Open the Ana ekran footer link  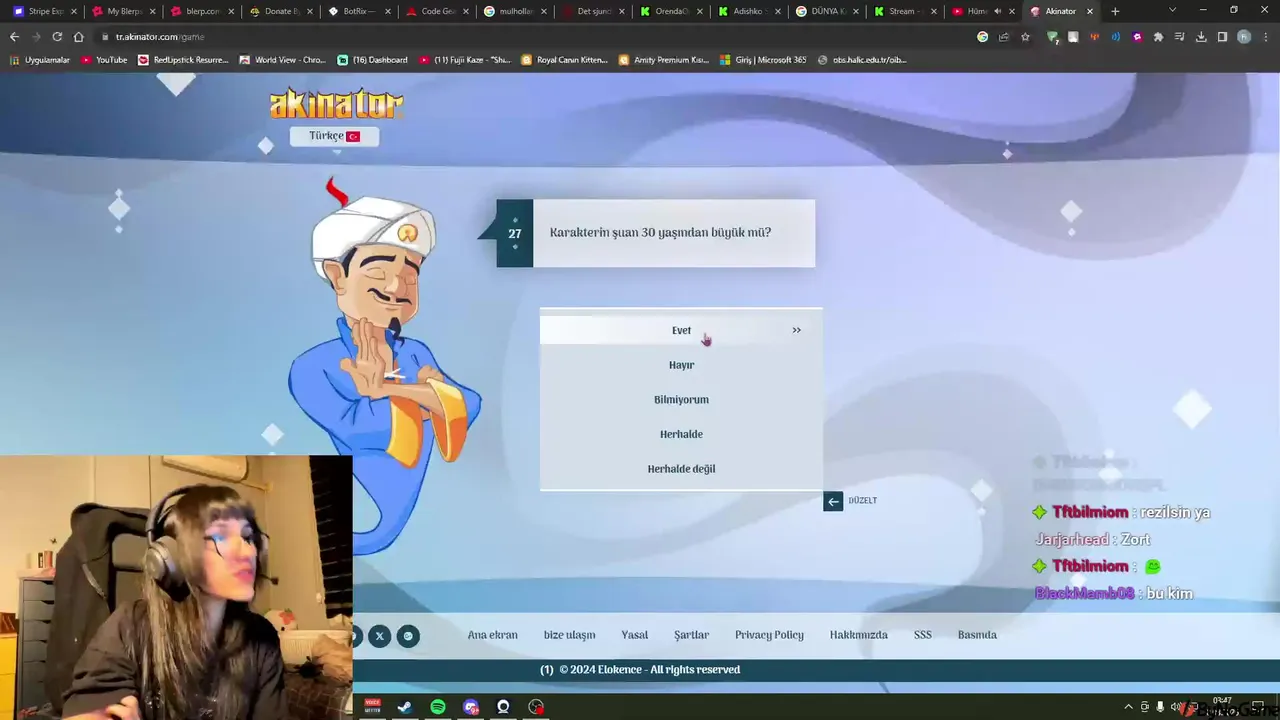(x=492, y=635)
